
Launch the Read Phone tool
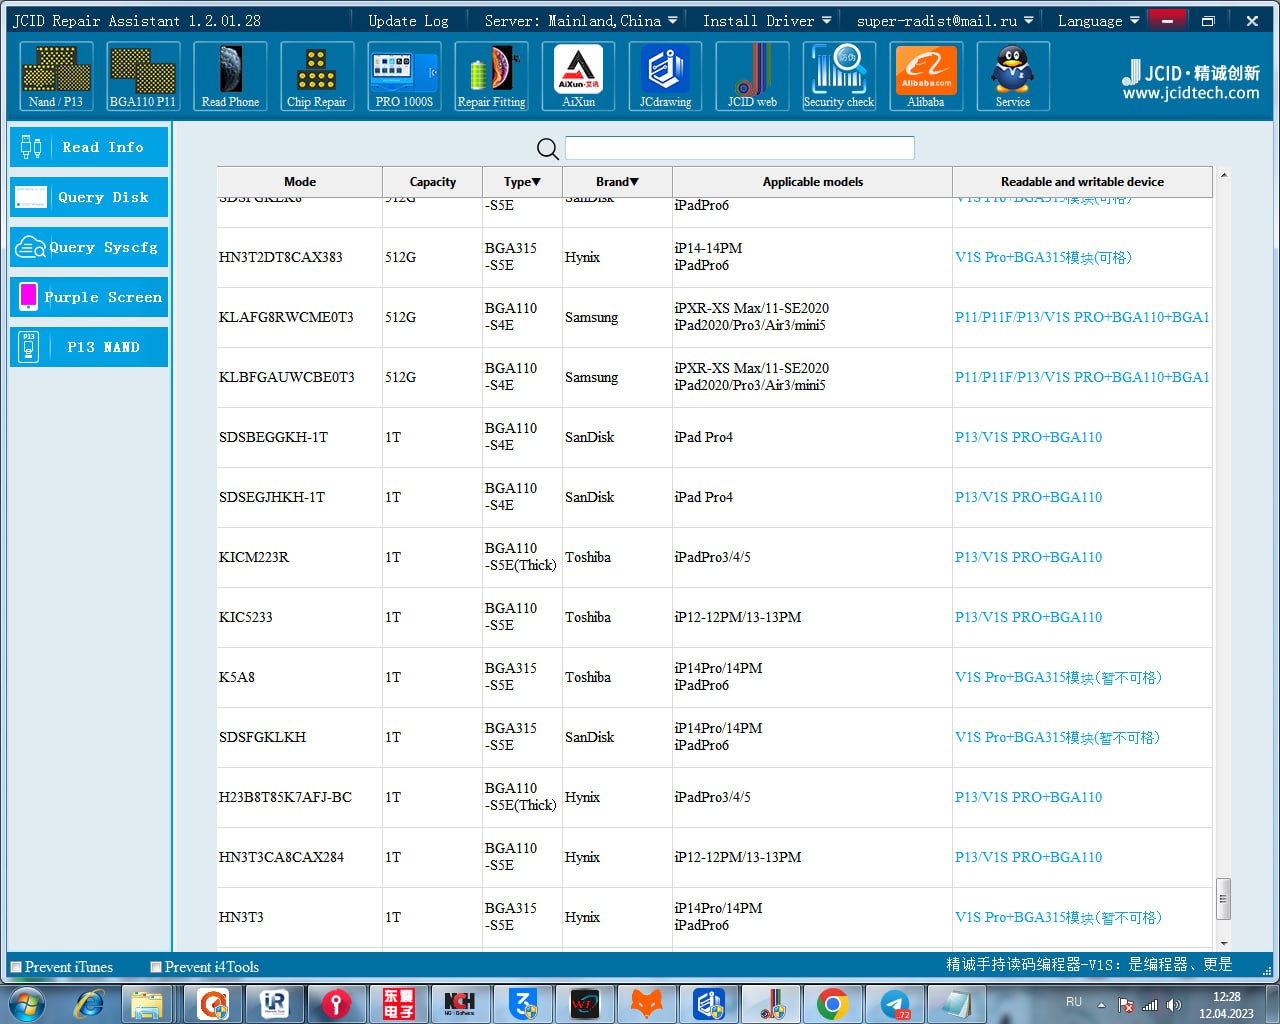[x=230, y=76]
